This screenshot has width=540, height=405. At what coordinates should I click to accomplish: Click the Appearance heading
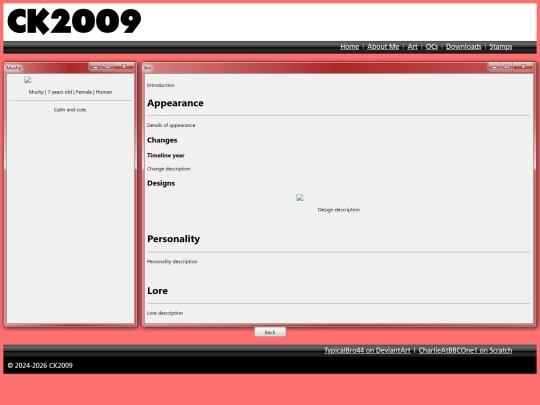pyautogui.click(x=175, y=103)
